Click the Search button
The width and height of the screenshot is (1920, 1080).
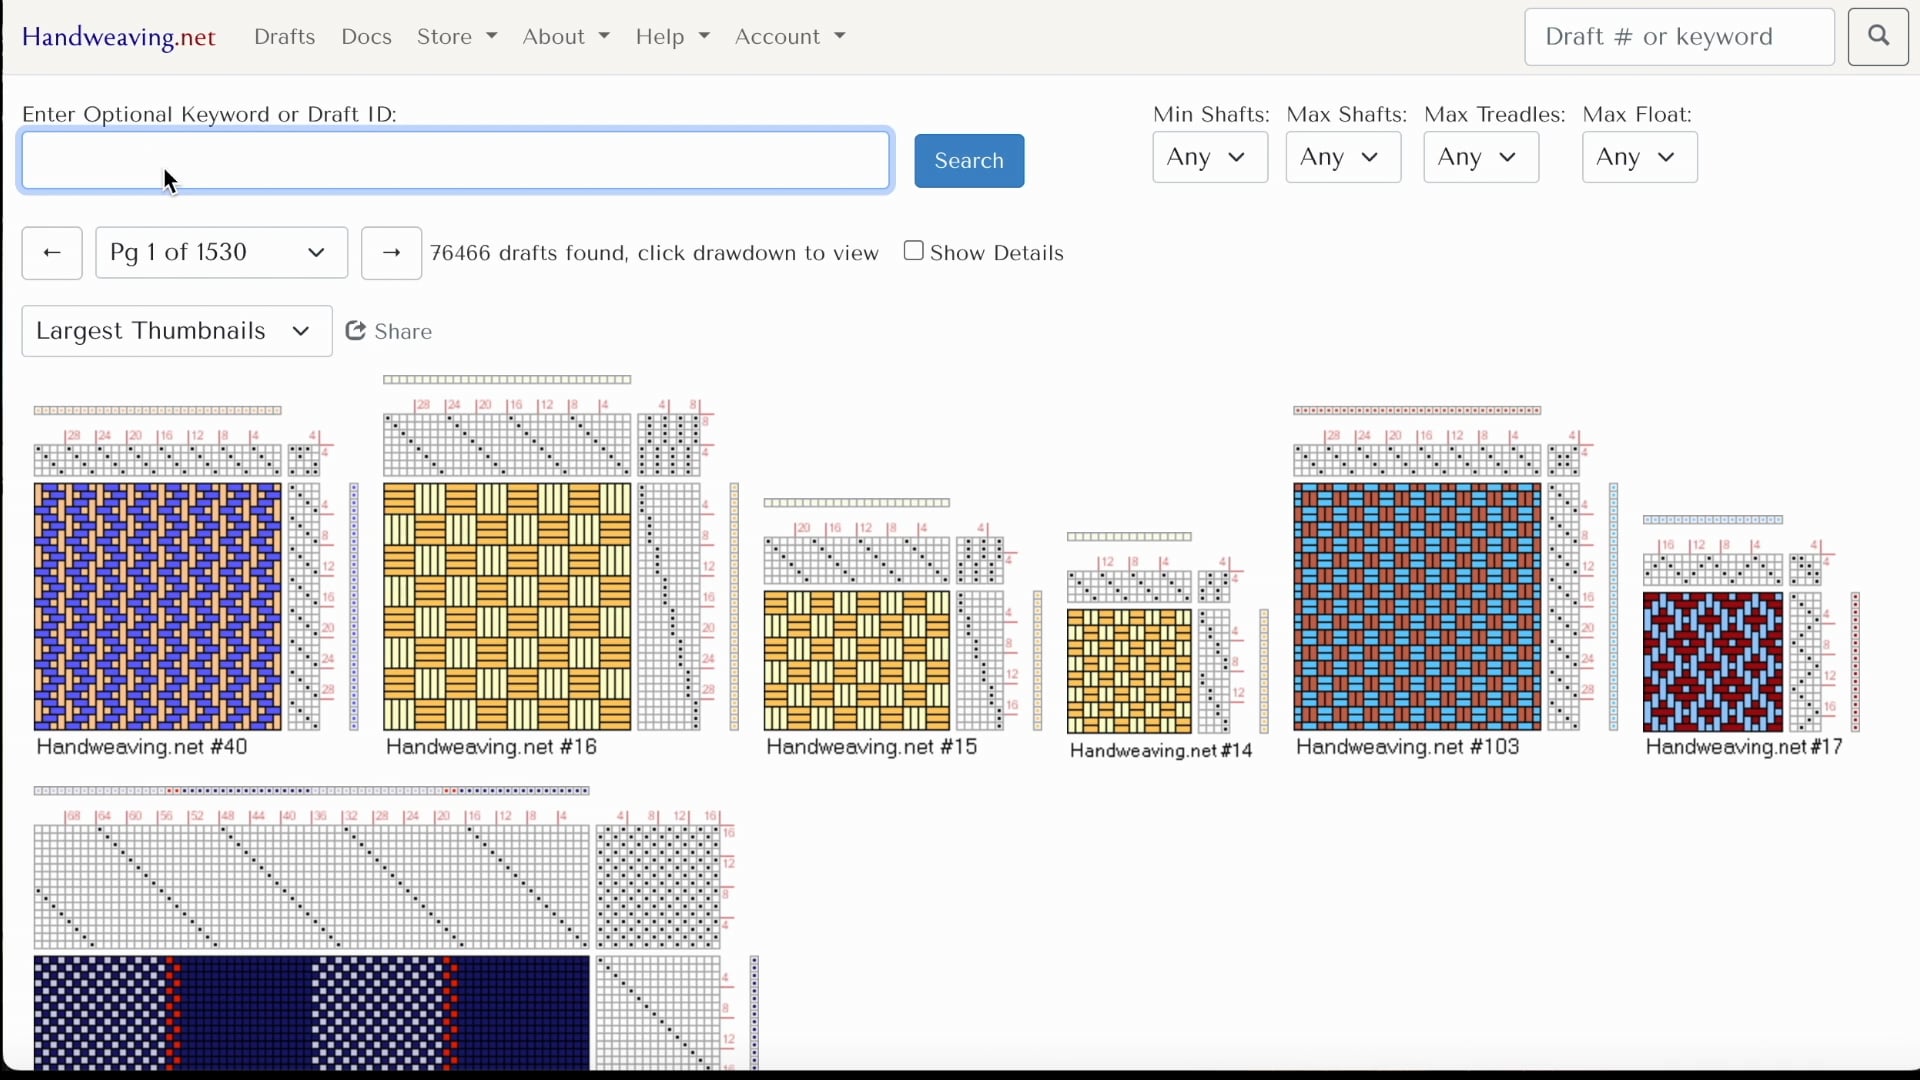coord(968,160)
